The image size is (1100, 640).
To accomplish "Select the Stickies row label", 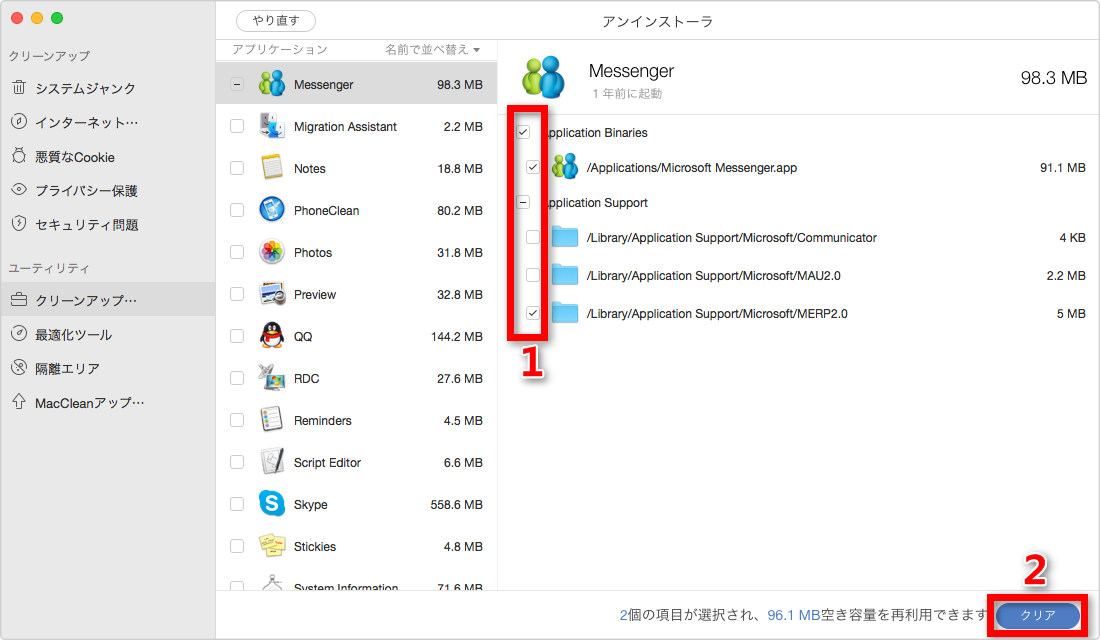I will pyautogui.click(x=315, y=546).
